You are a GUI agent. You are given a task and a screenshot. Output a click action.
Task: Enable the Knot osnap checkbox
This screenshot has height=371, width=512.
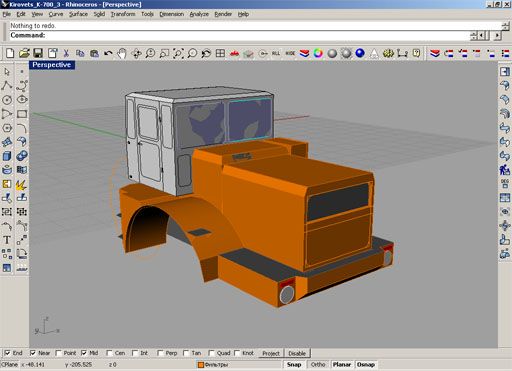(x=237, y=353)
